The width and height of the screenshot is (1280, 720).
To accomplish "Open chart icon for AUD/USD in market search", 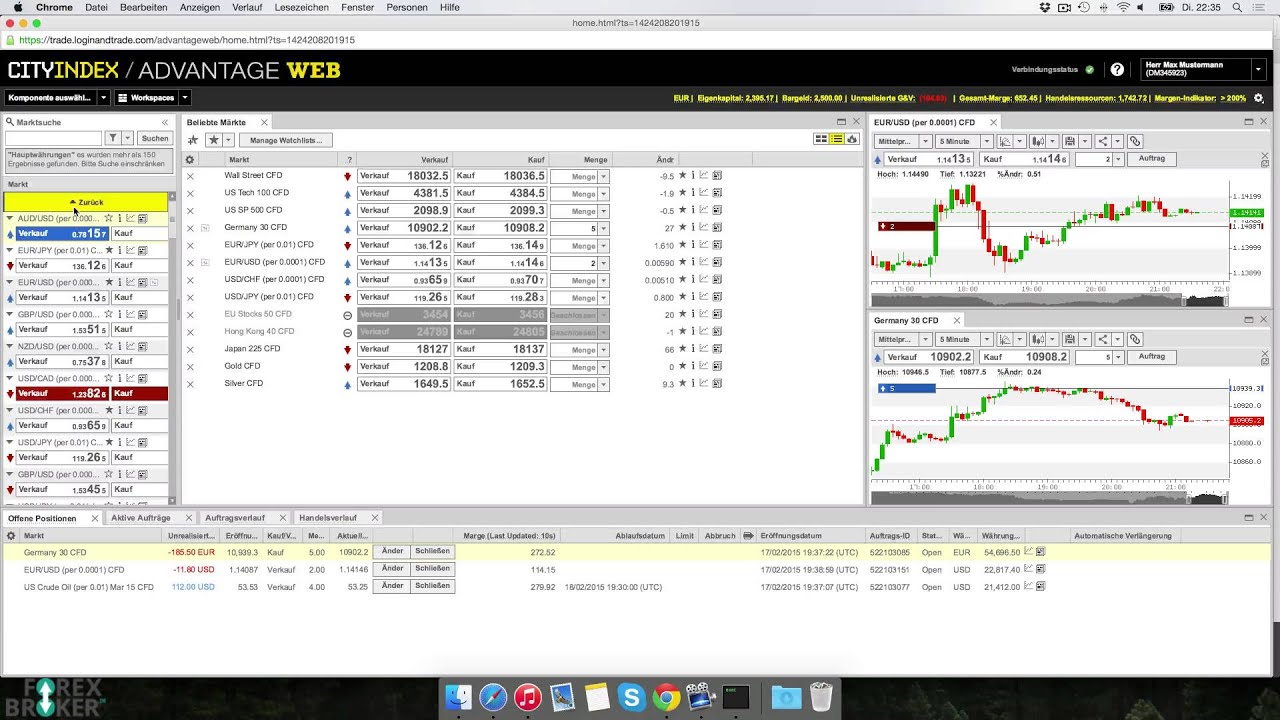I will coord(131,218).
